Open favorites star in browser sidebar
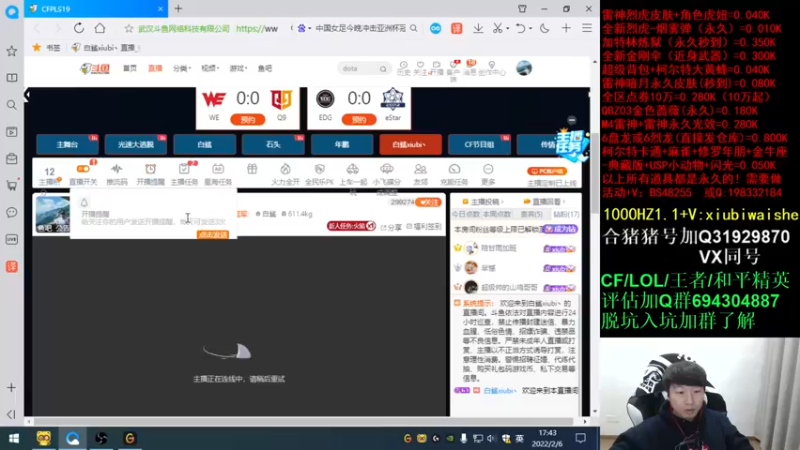800x450 pixels. tap(11, 51)
